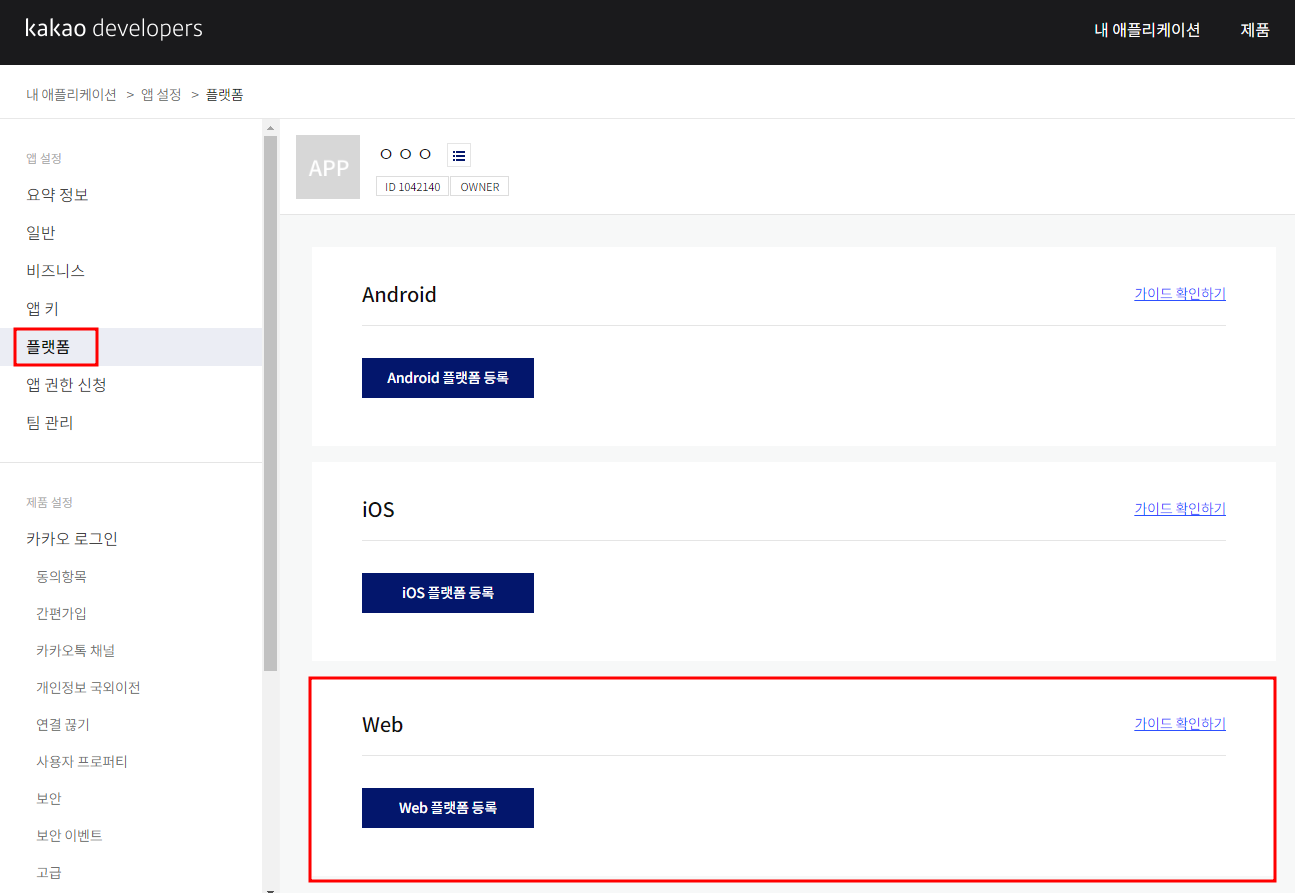This screenshot has height=893, width=1295.
Task: Click Web 플랫폼 등록 button
Action: [x=448, y=808]
